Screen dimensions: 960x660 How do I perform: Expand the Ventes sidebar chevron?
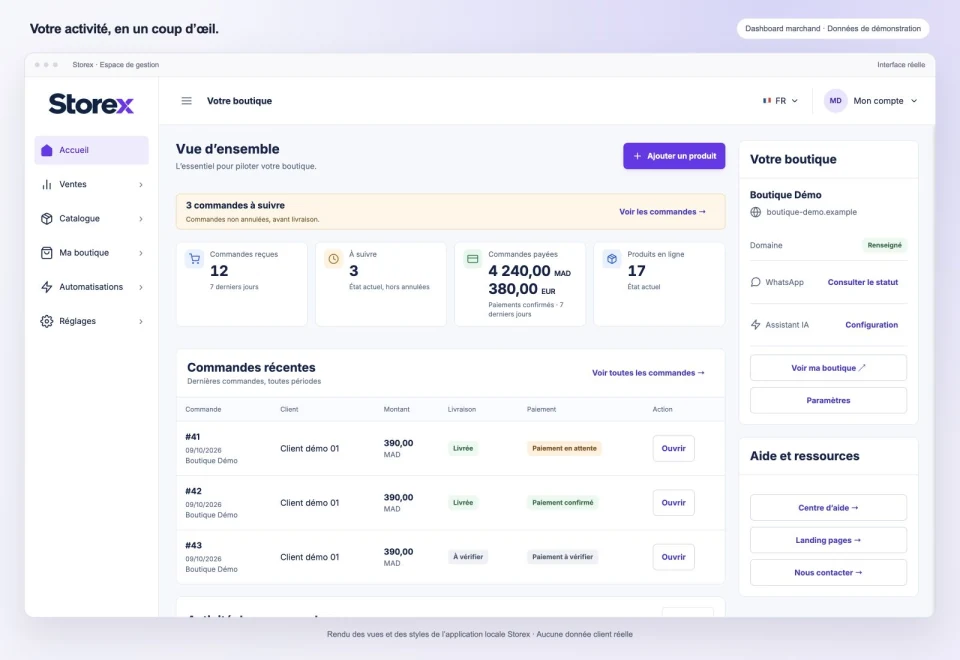141,185
